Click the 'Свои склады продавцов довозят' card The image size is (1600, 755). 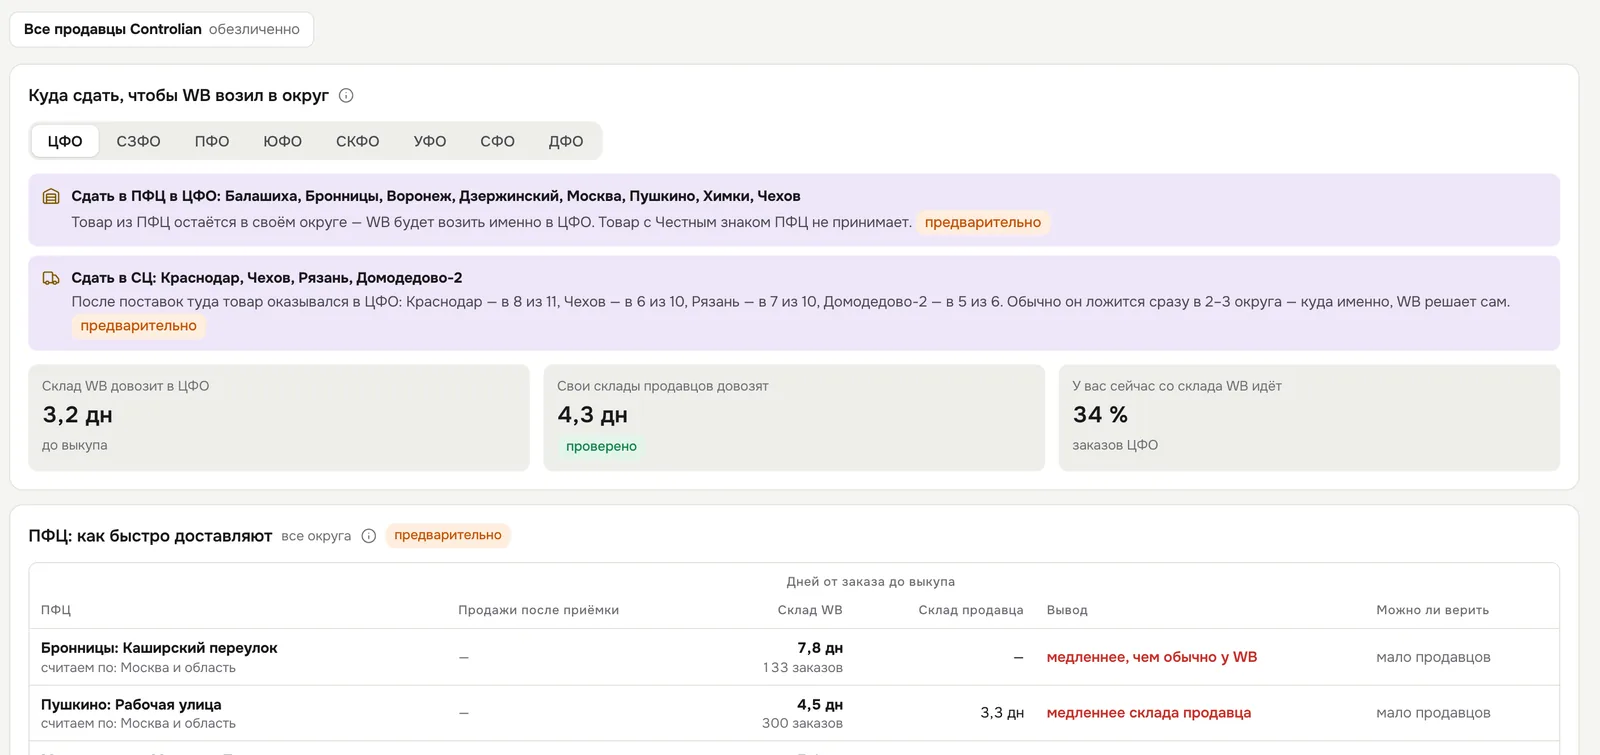pyautogui.click(x=794, y=417)
